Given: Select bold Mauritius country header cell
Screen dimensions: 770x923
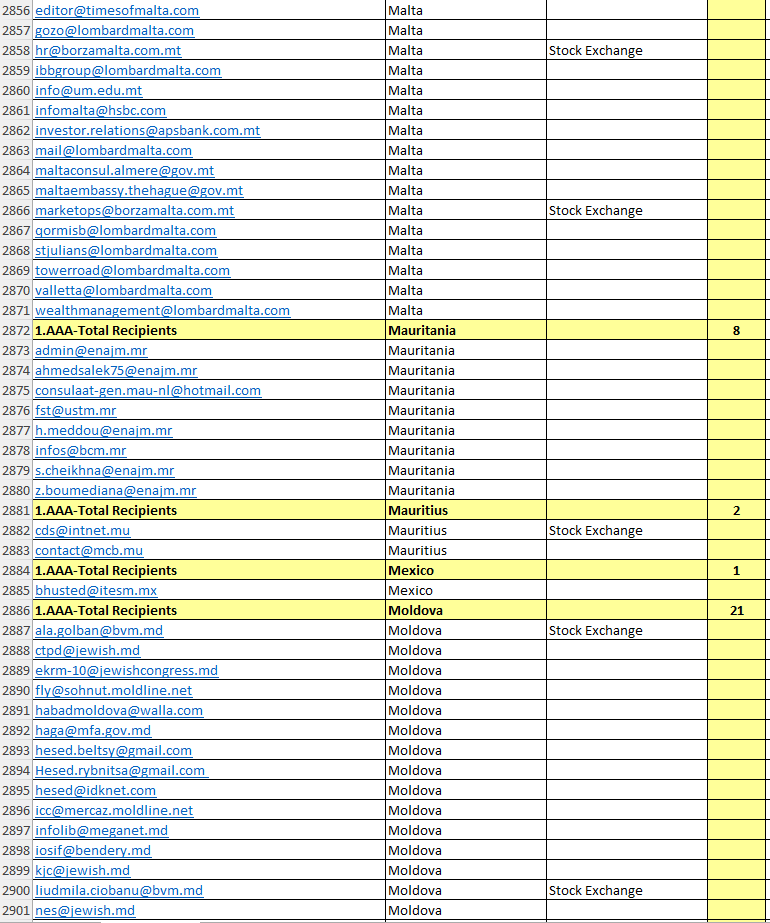Looking at the screenshot, I should click(466, 511).
